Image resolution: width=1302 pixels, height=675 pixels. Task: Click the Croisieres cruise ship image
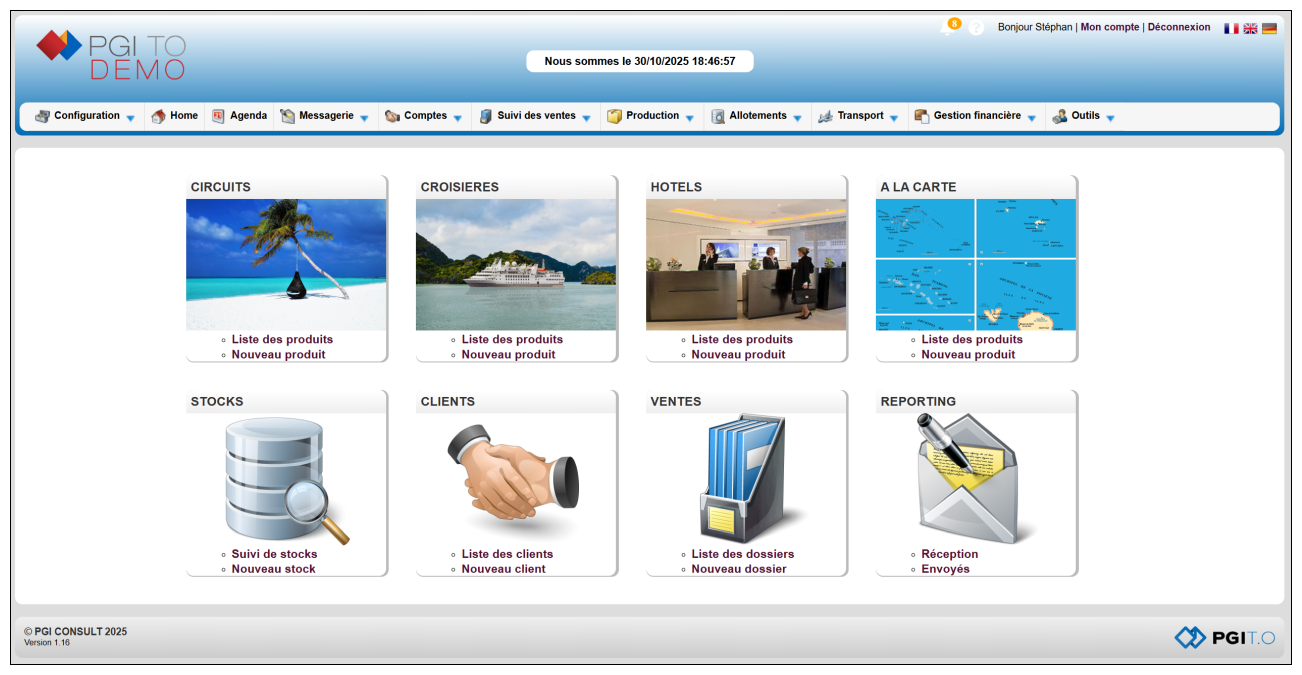tap(516, 265)
